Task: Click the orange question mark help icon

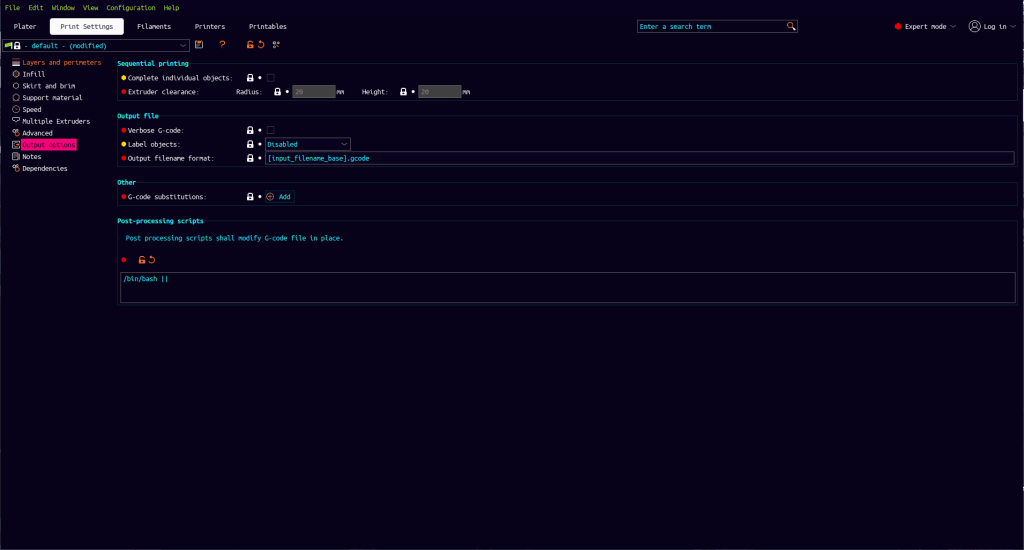Action: tap(222, 45)
